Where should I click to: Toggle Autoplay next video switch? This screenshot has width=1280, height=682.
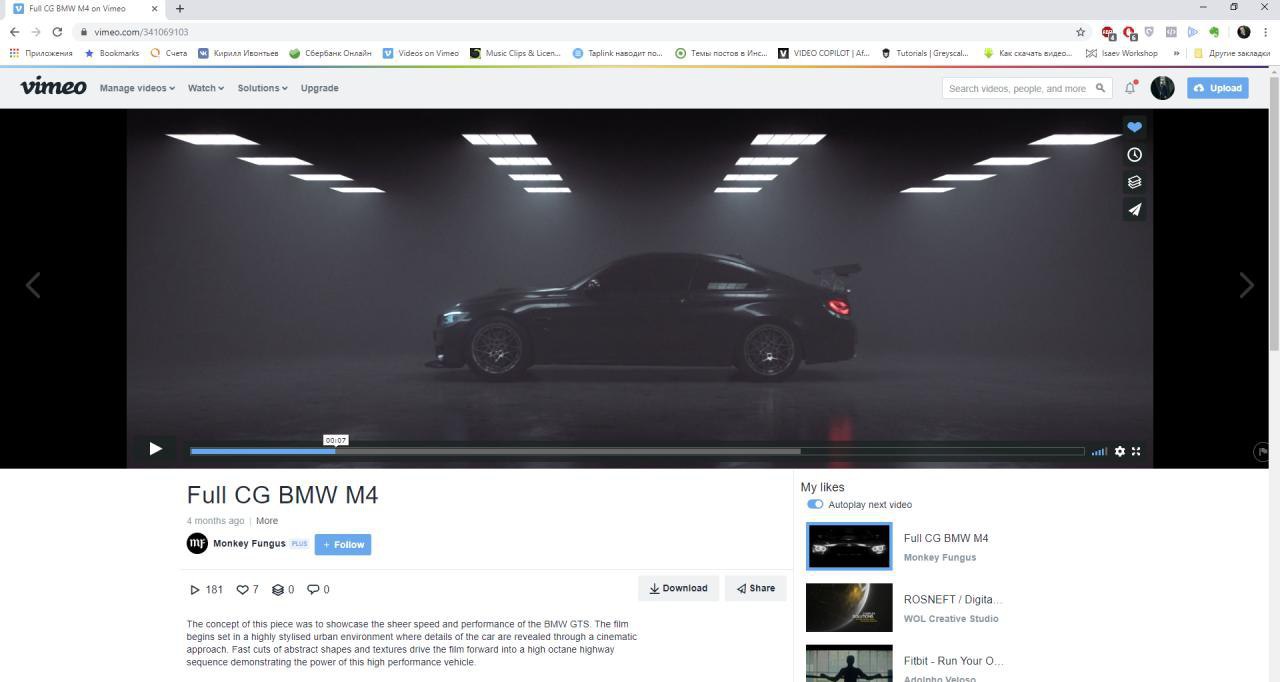[x=815, y=505]
